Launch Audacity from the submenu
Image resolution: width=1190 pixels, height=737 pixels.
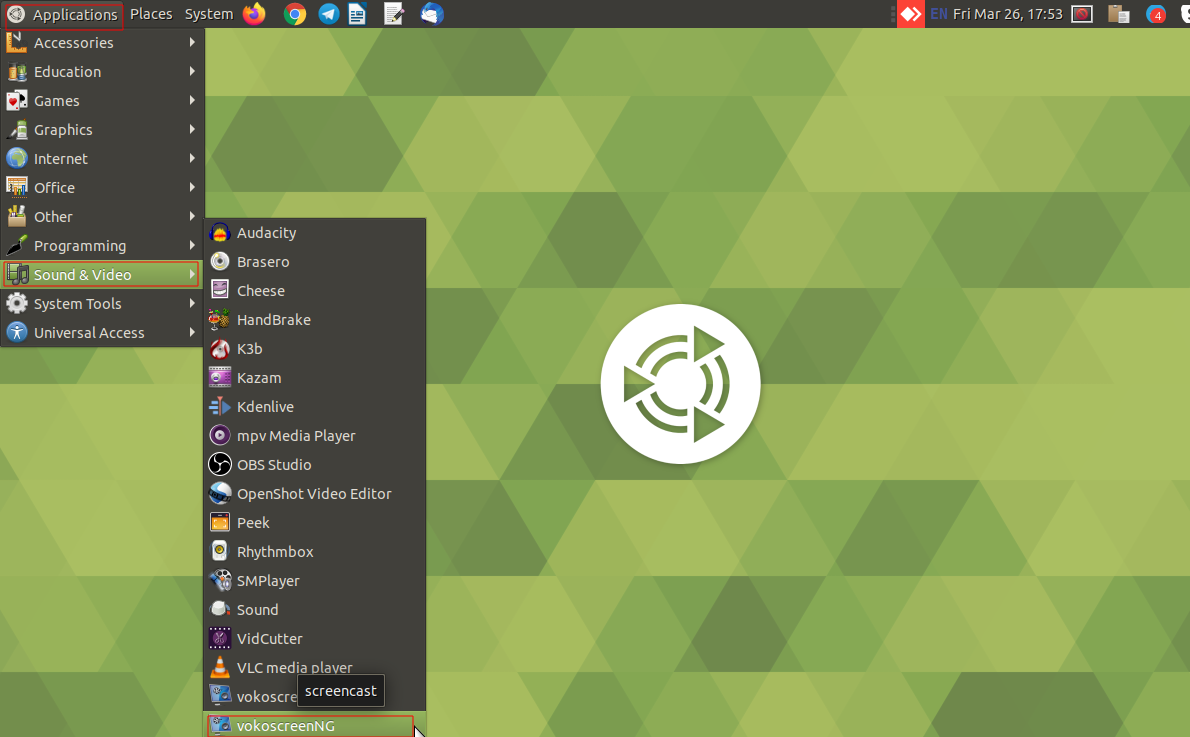315,232
